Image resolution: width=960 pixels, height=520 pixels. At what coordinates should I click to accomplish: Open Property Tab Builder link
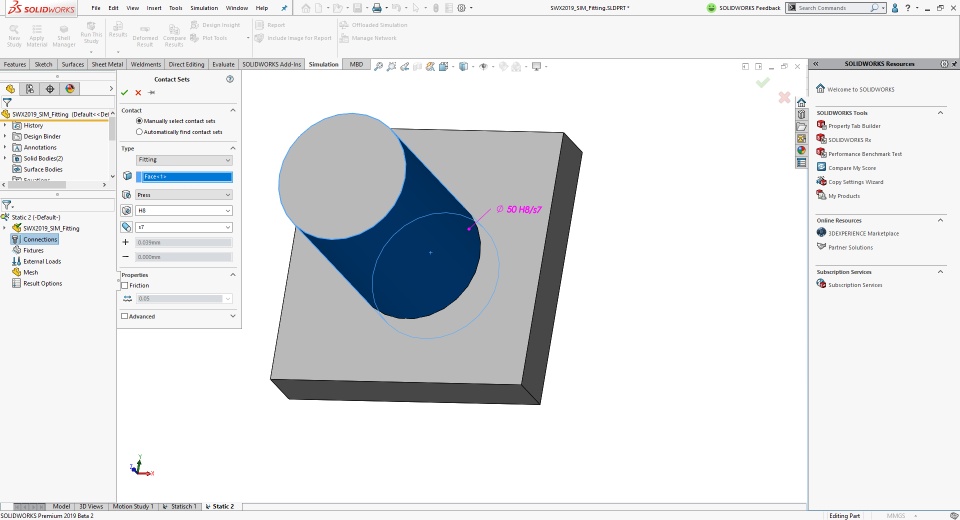coord(854,126)
